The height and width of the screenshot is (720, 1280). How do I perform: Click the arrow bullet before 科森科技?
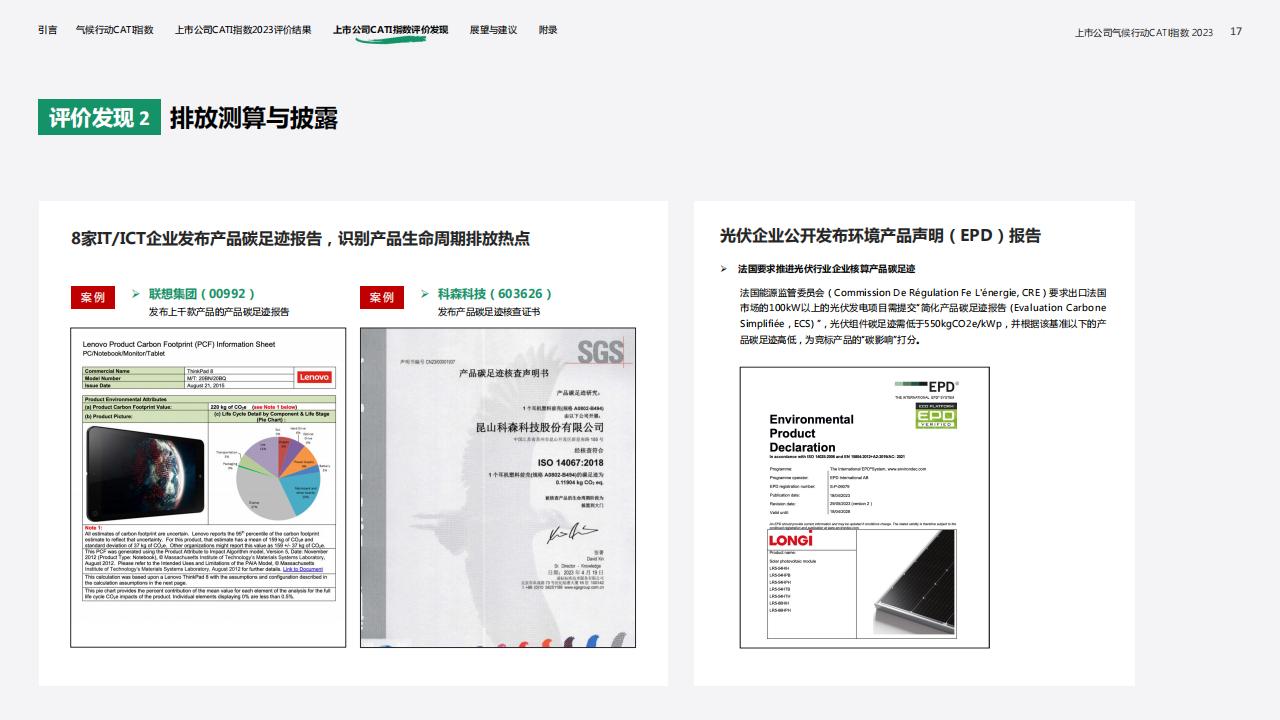[x=425, y=294]
